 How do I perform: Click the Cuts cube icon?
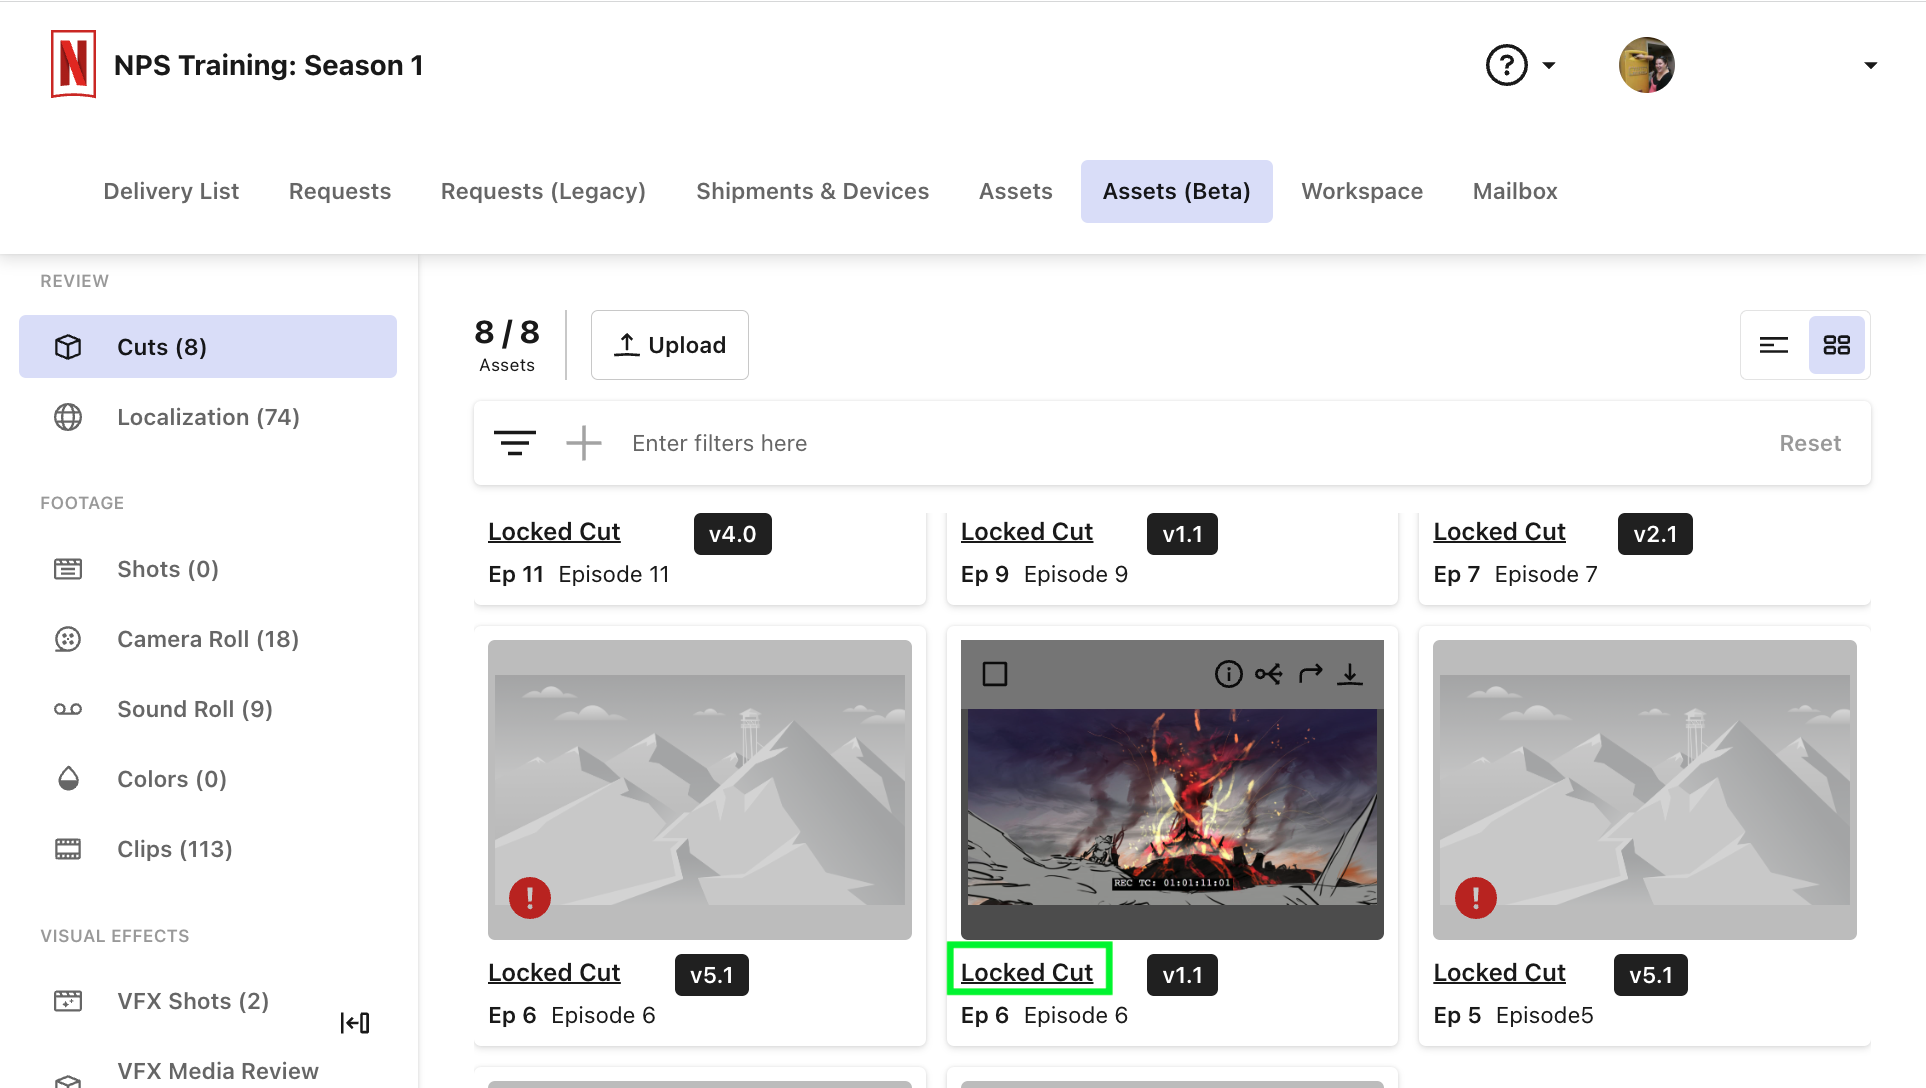[x=68, y=347]
